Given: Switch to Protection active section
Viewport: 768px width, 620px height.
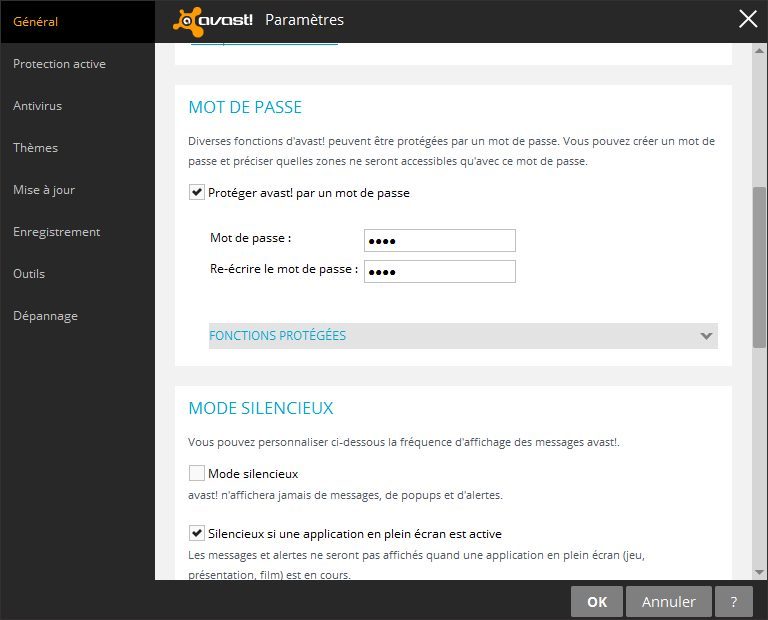Looking at the screenshot, I should coord(59,64).
